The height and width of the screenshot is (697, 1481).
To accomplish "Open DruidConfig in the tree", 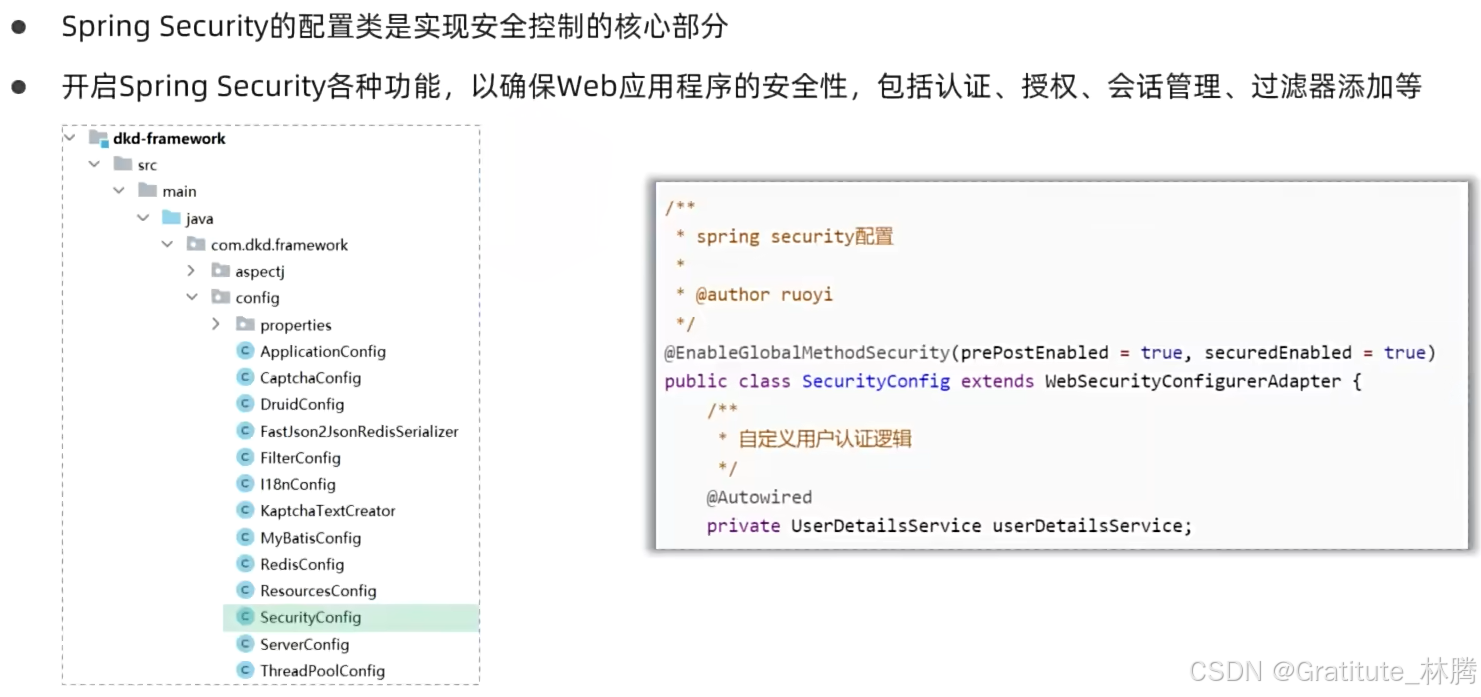I will 301,404.
